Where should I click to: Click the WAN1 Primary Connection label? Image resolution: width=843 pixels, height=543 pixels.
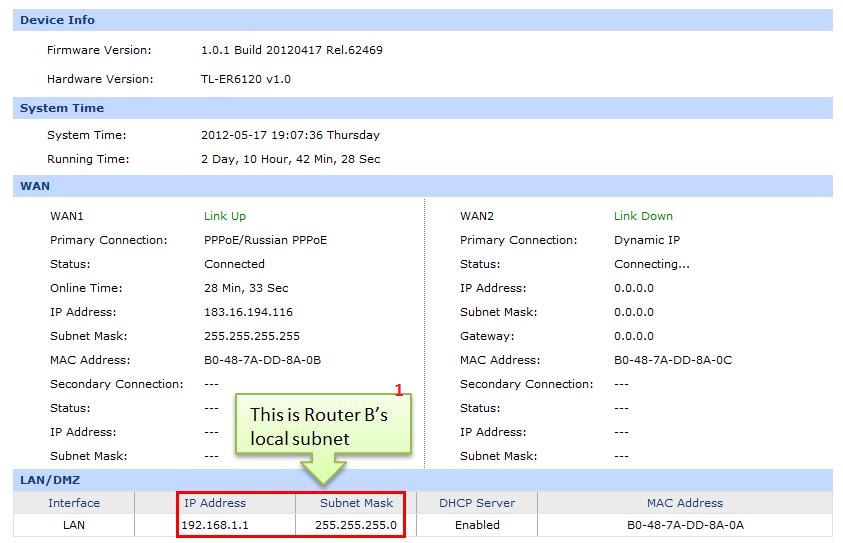click(x=109, y=240)
